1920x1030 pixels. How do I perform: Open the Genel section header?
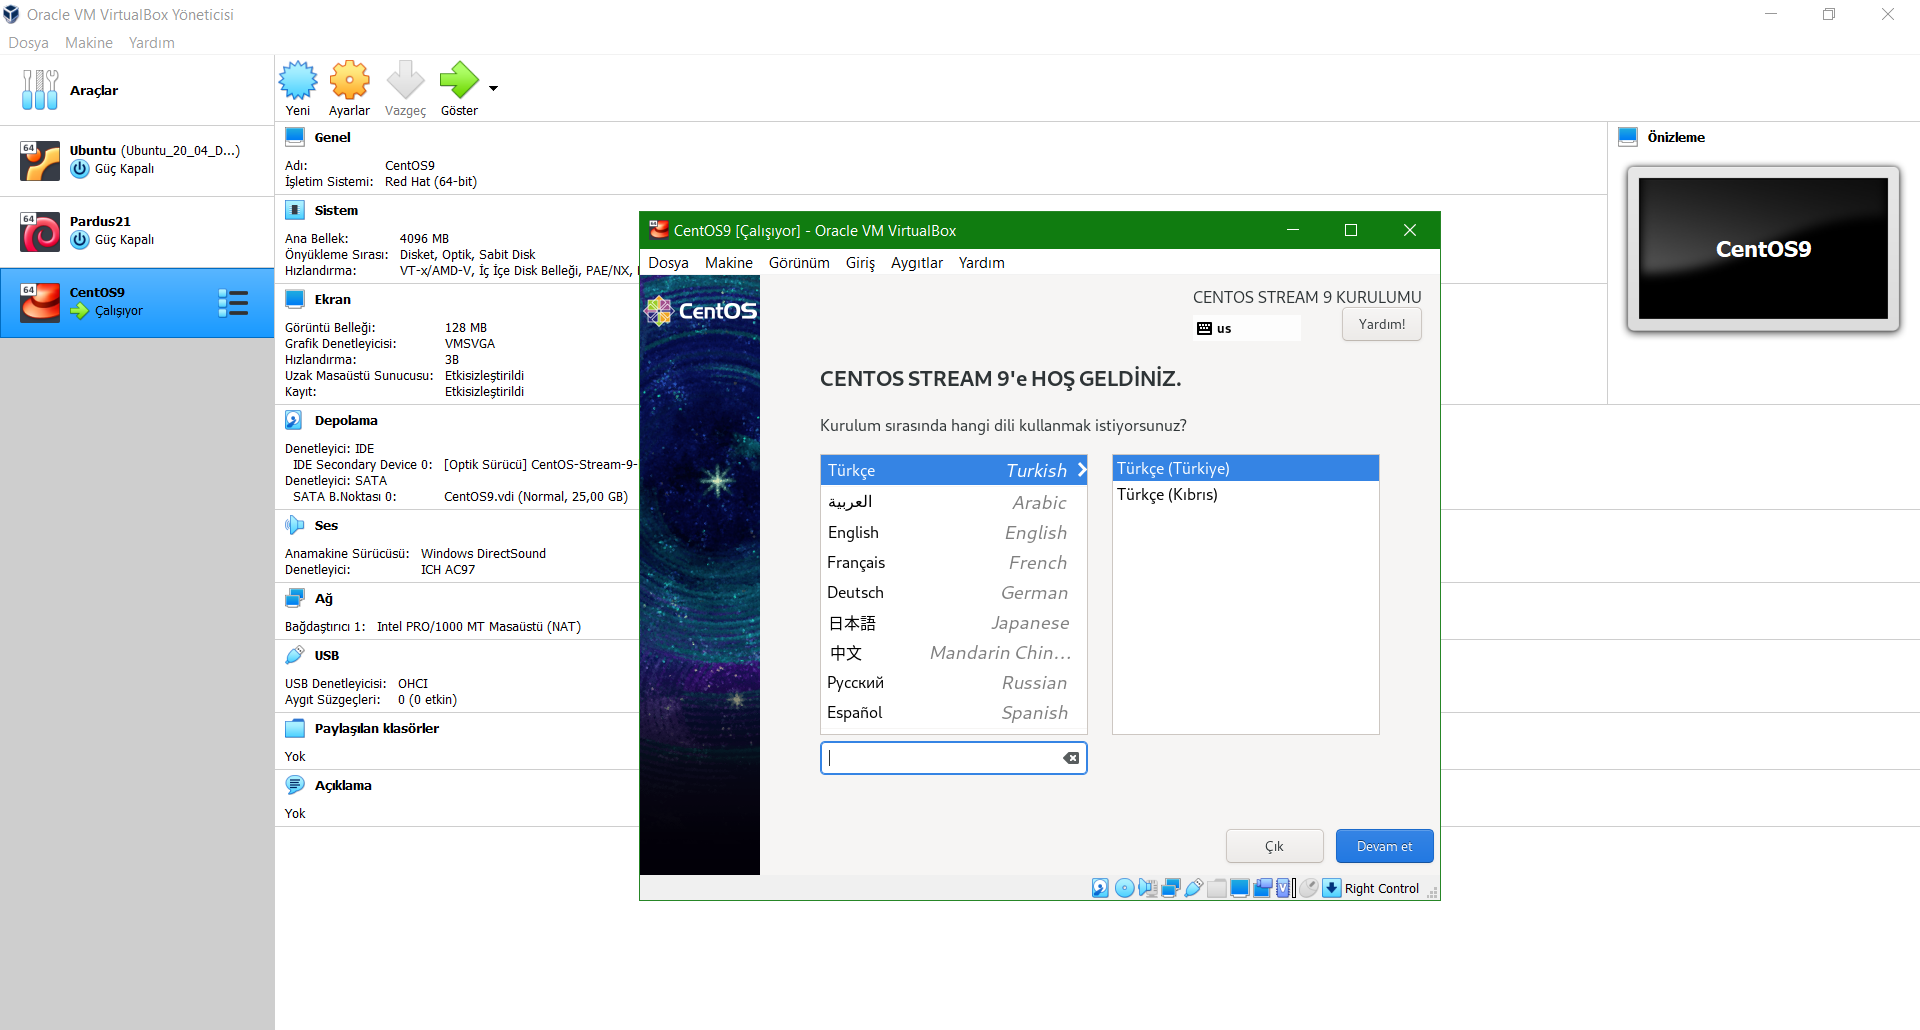332,137
